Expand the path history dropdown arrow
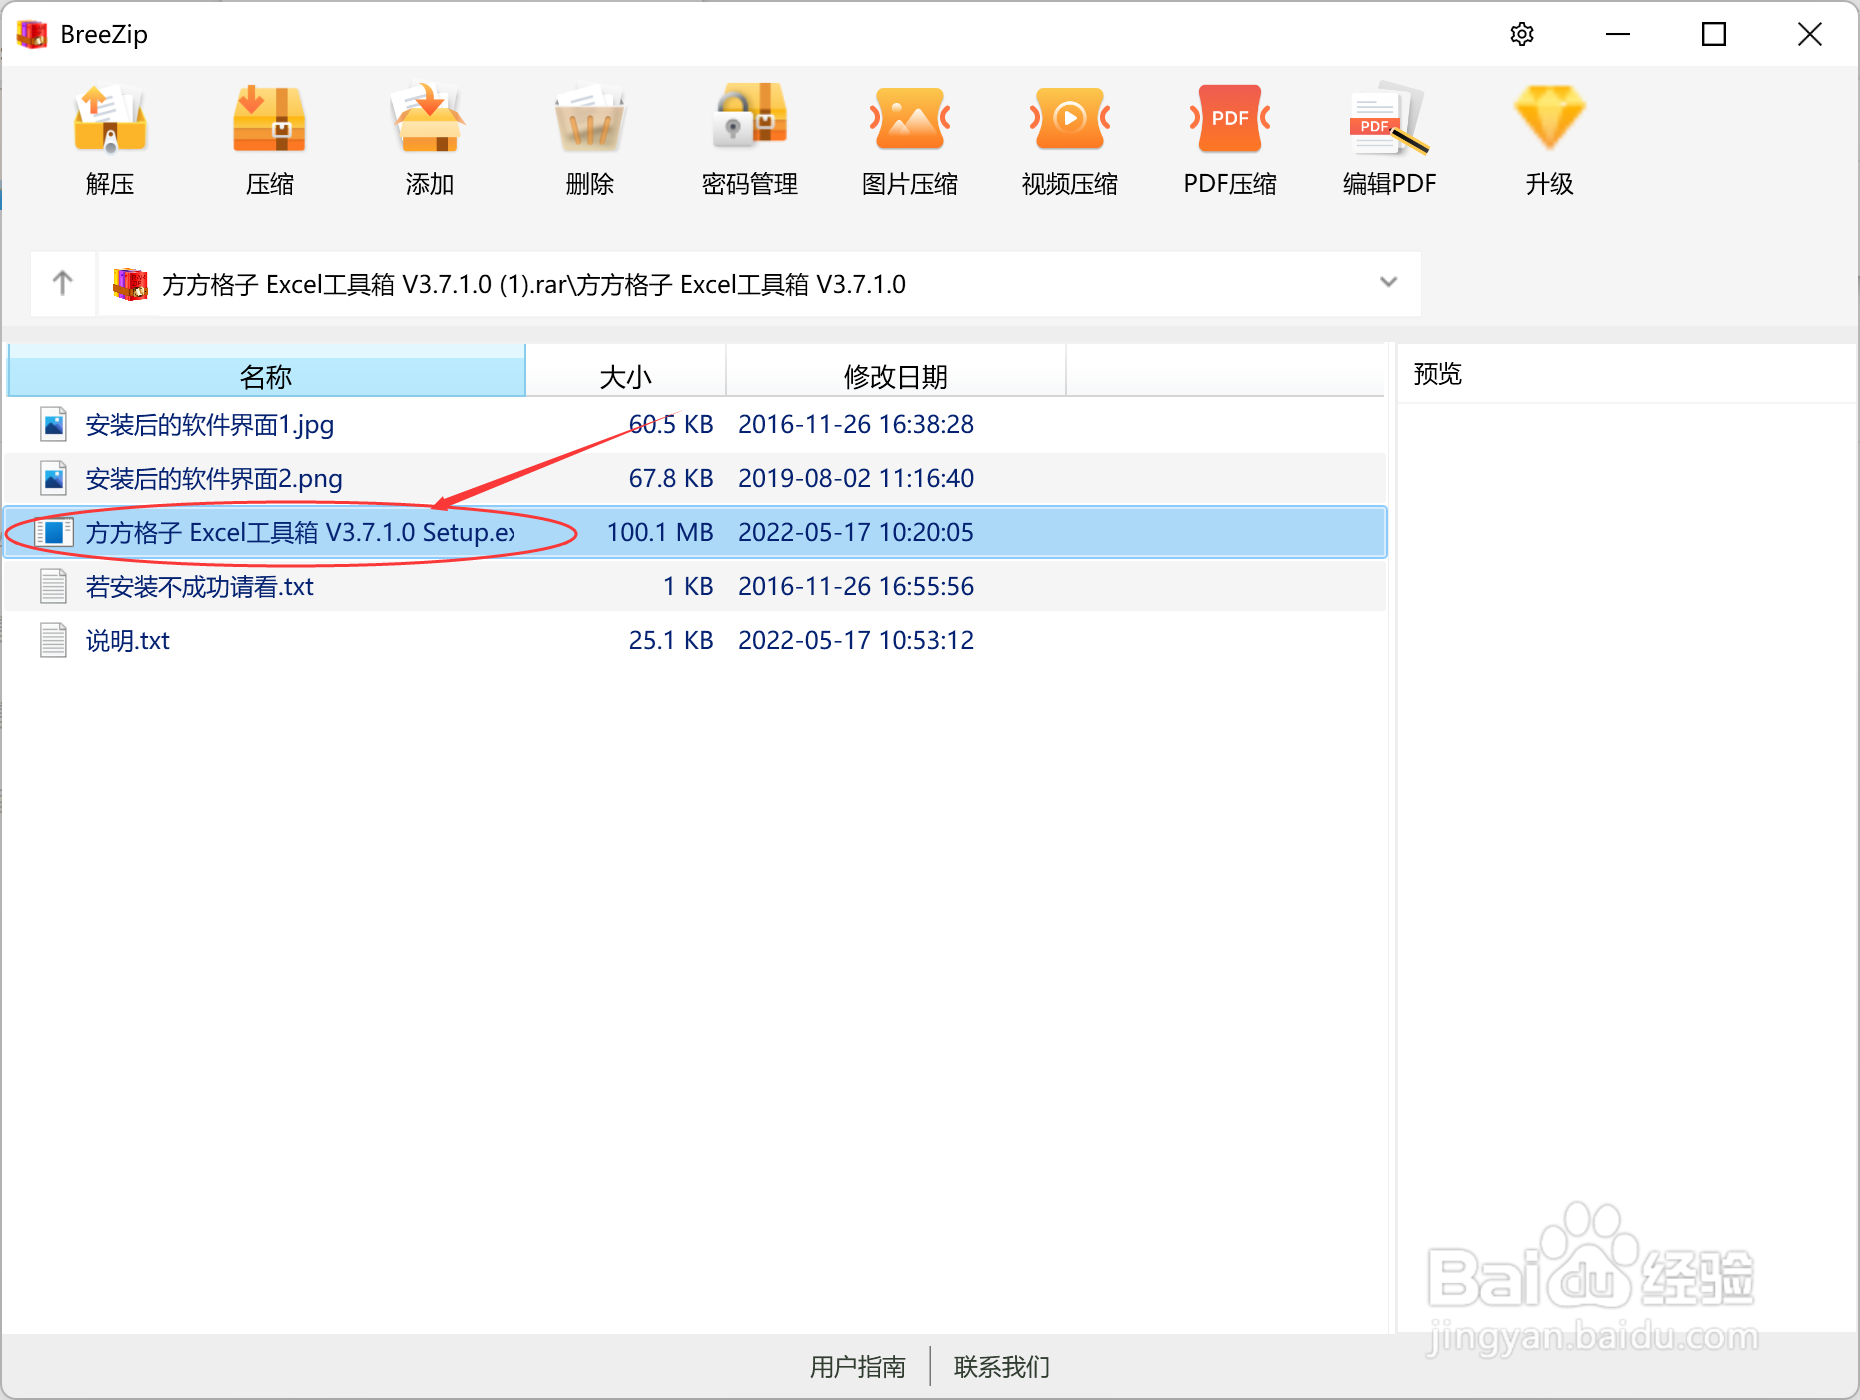 click(1388, 283)
